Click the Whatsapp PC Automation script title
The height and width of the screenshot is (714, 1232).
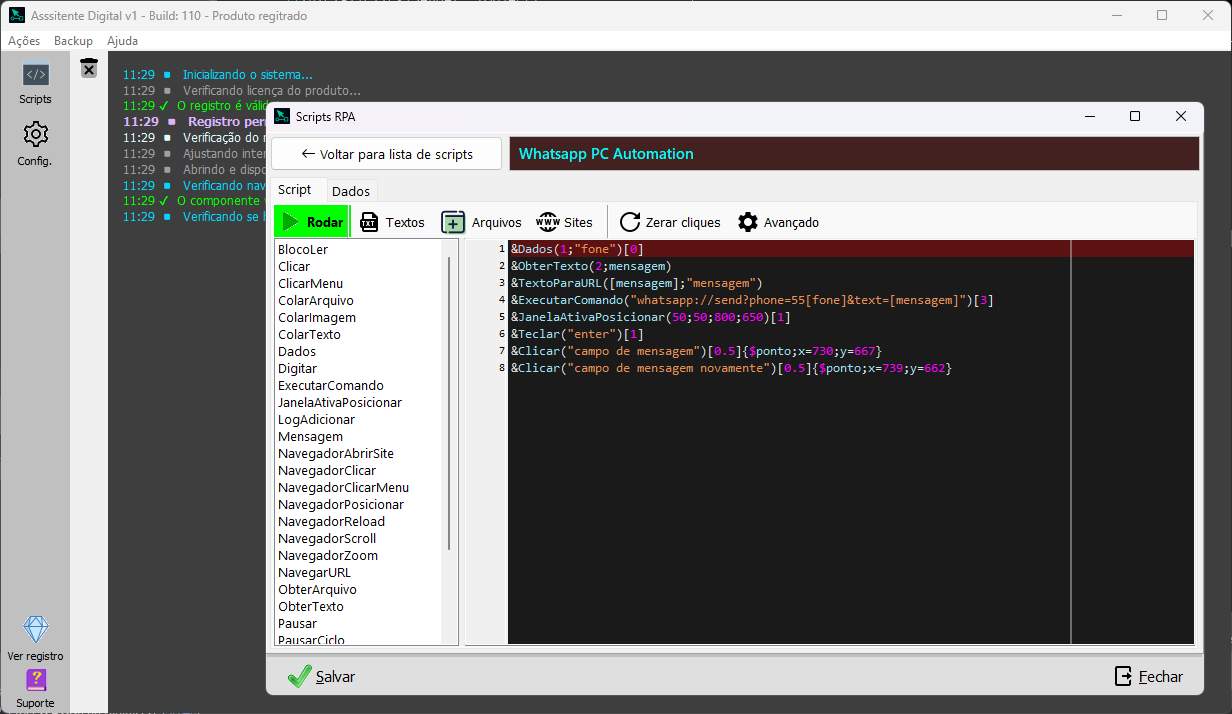click(x=606, y=154)
